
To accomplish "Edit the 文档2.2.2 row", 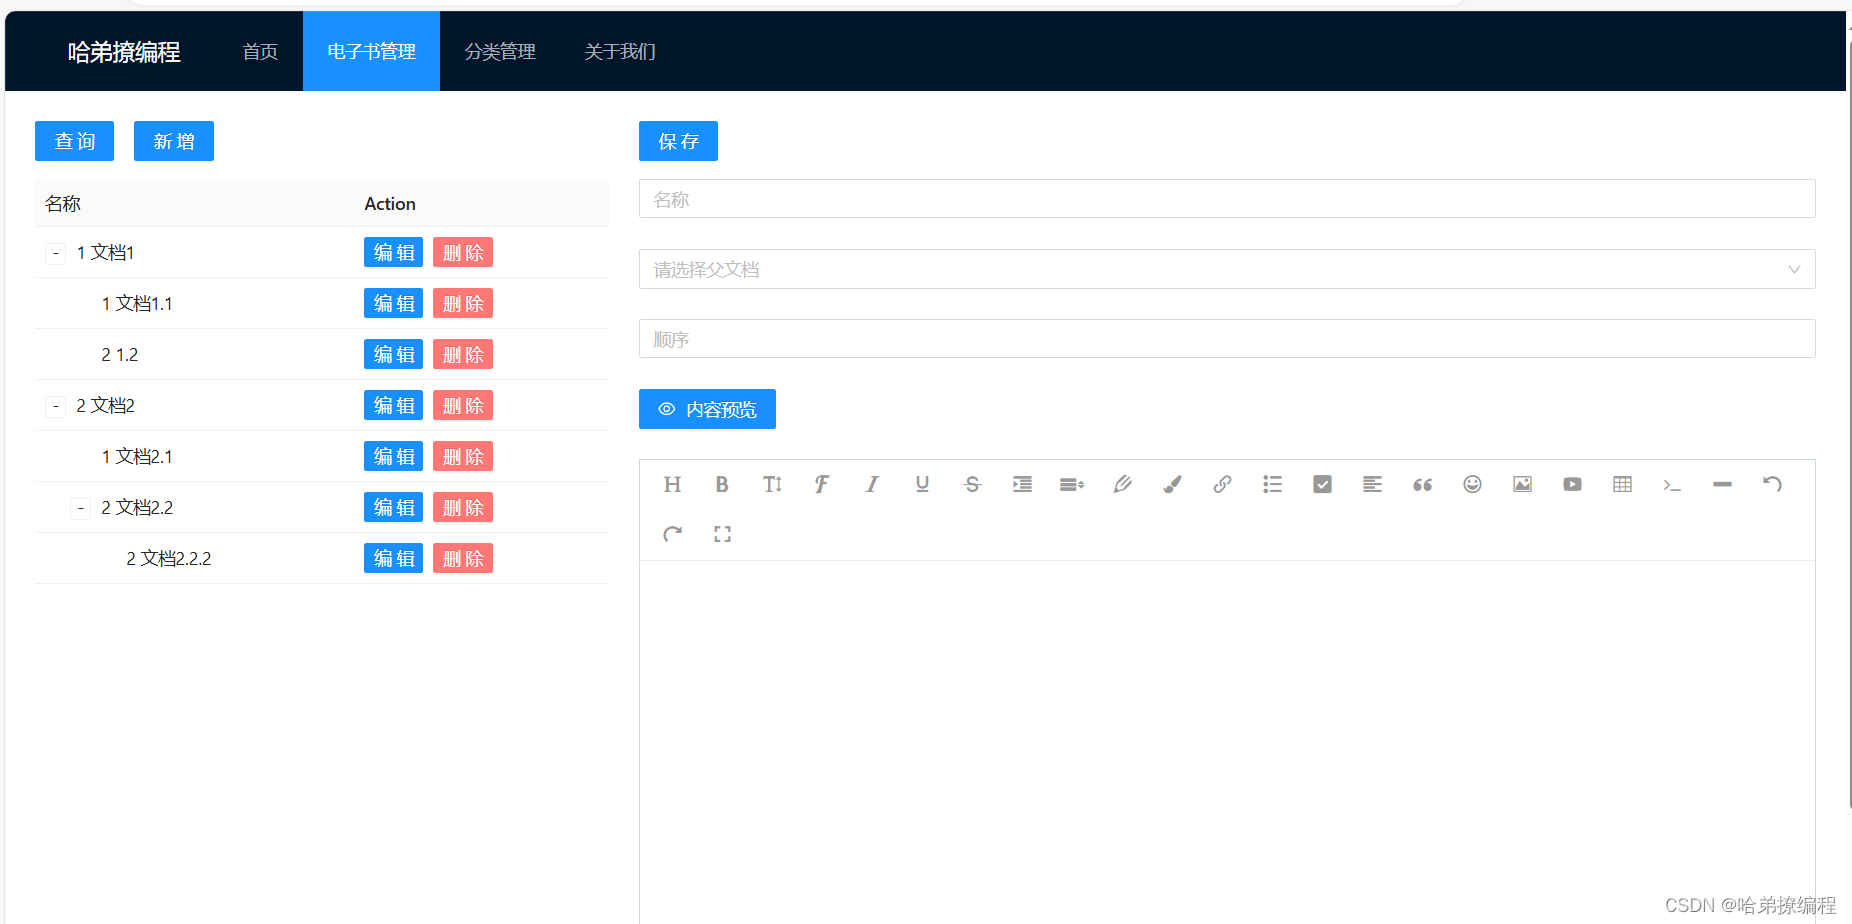I will pos(393,558).
